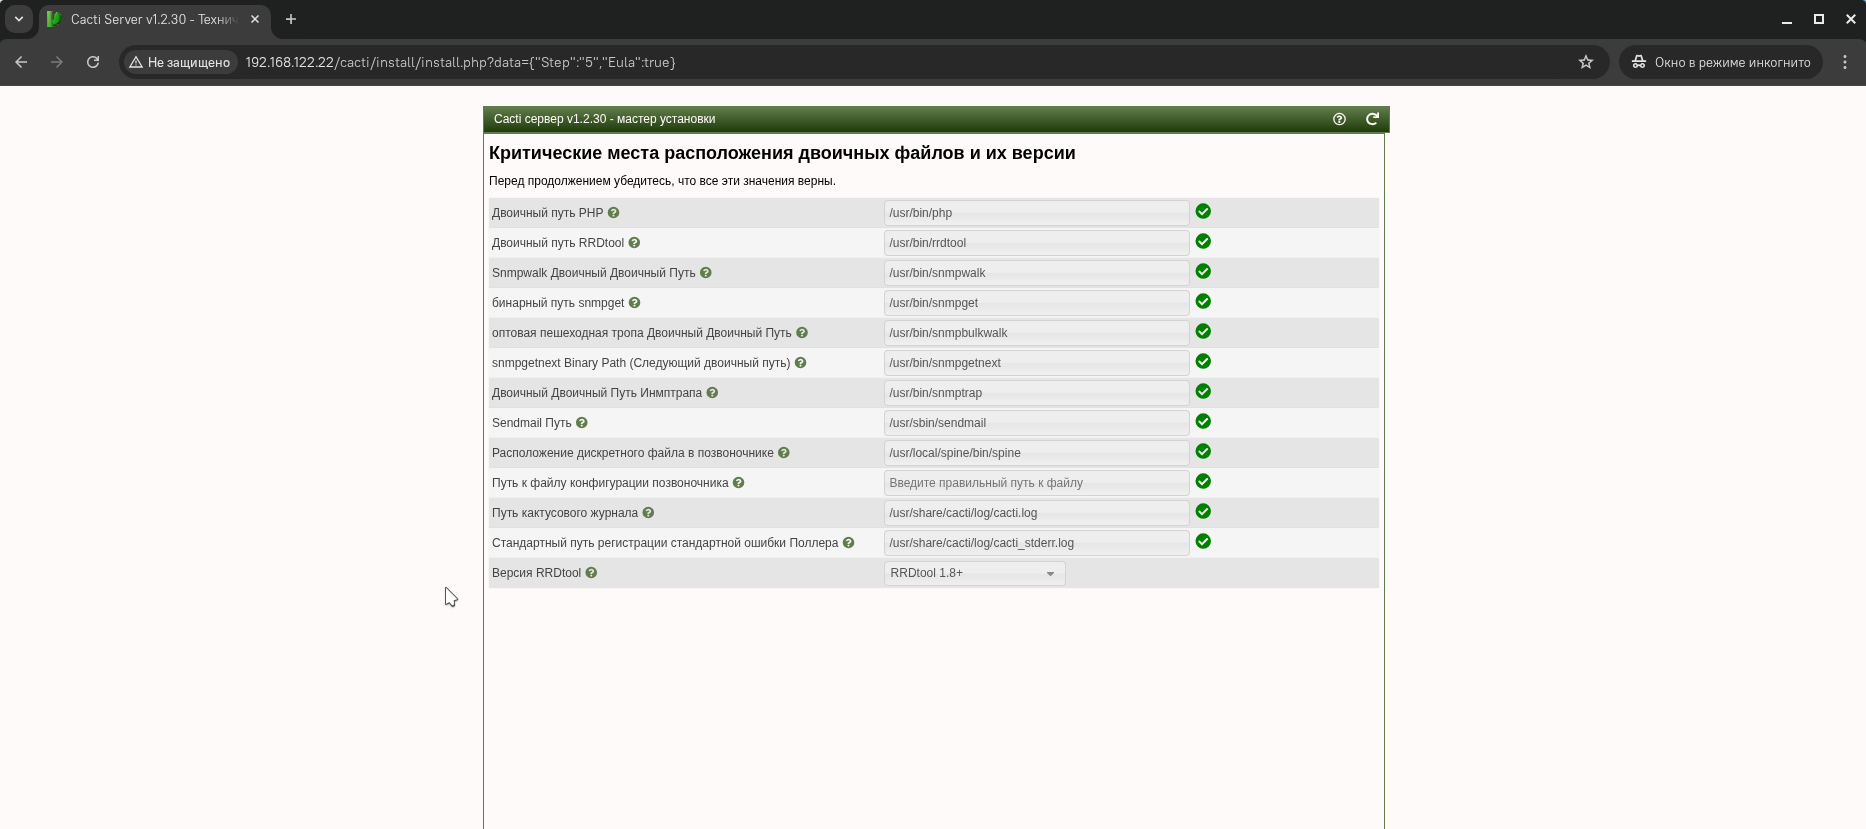Click header text Cacti сервер v1.2.30 - мастер установки

pos(604,119)
